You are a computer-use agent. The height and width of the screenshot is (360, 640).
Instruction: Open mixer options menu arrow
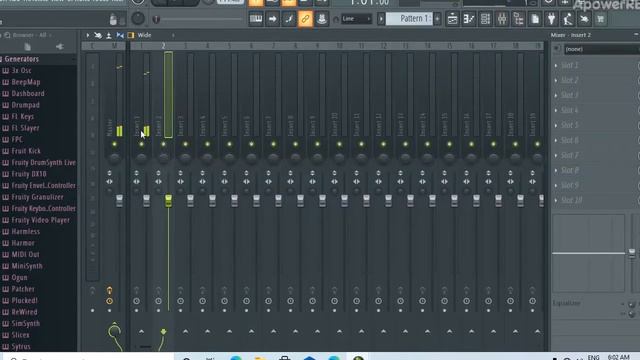point(87,36)
